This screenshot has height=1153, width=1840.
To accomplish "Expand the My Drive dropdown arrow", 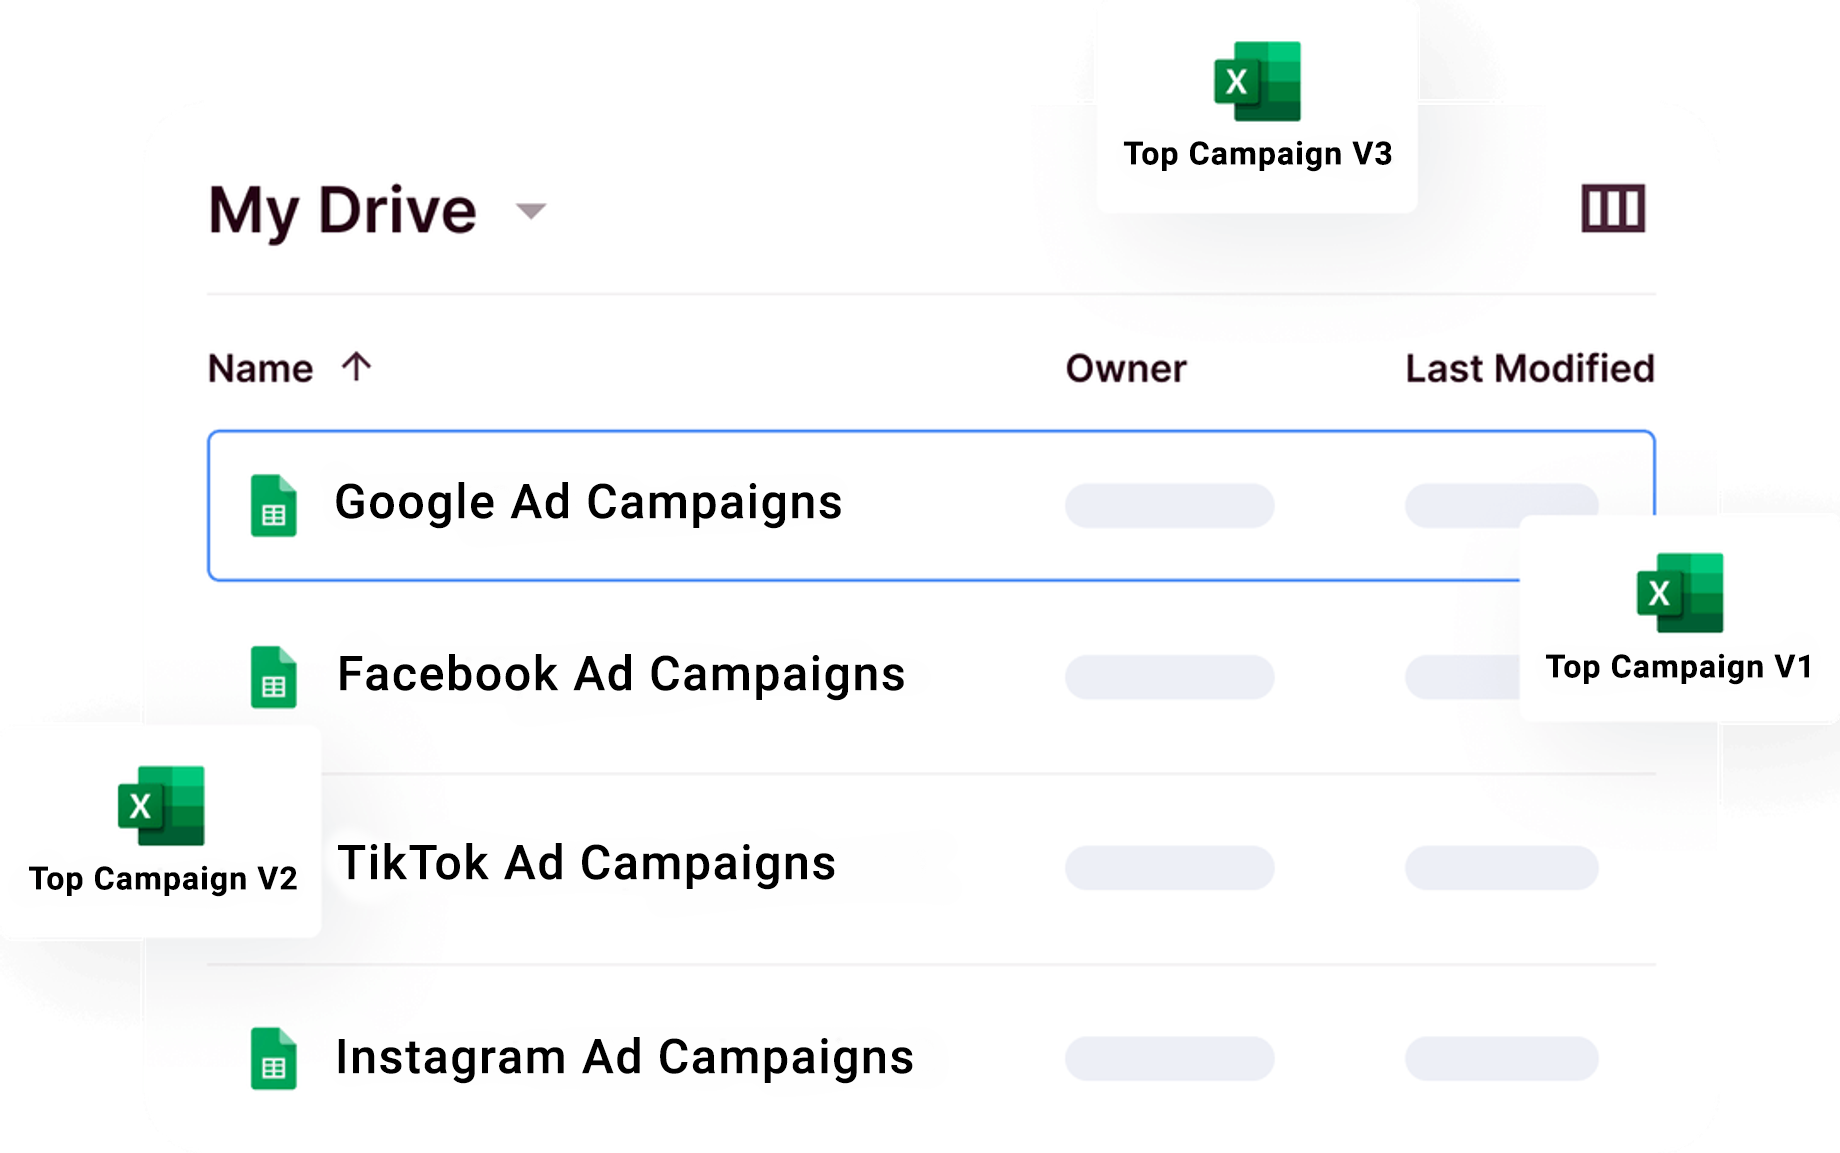I will [530, 211].
